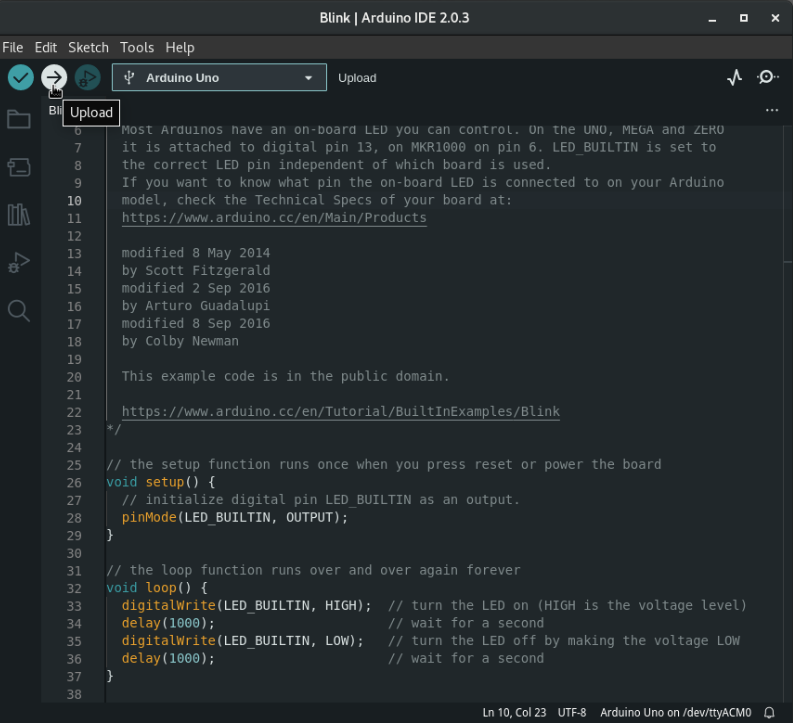Click line number 26 in the gutter
The width and height of the screenshot is (793, 723).
click(74, 483)
